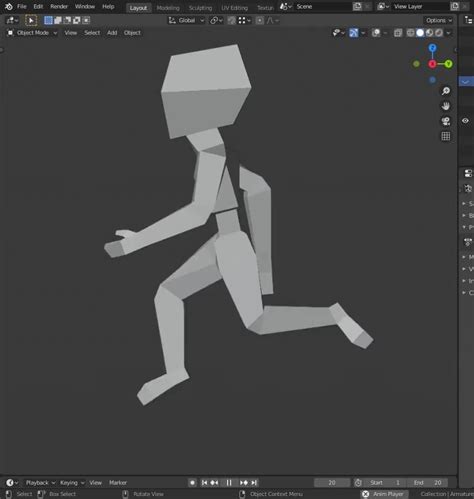
Task: Open the snapping options dropdown
Action: (x=245, y=20)
